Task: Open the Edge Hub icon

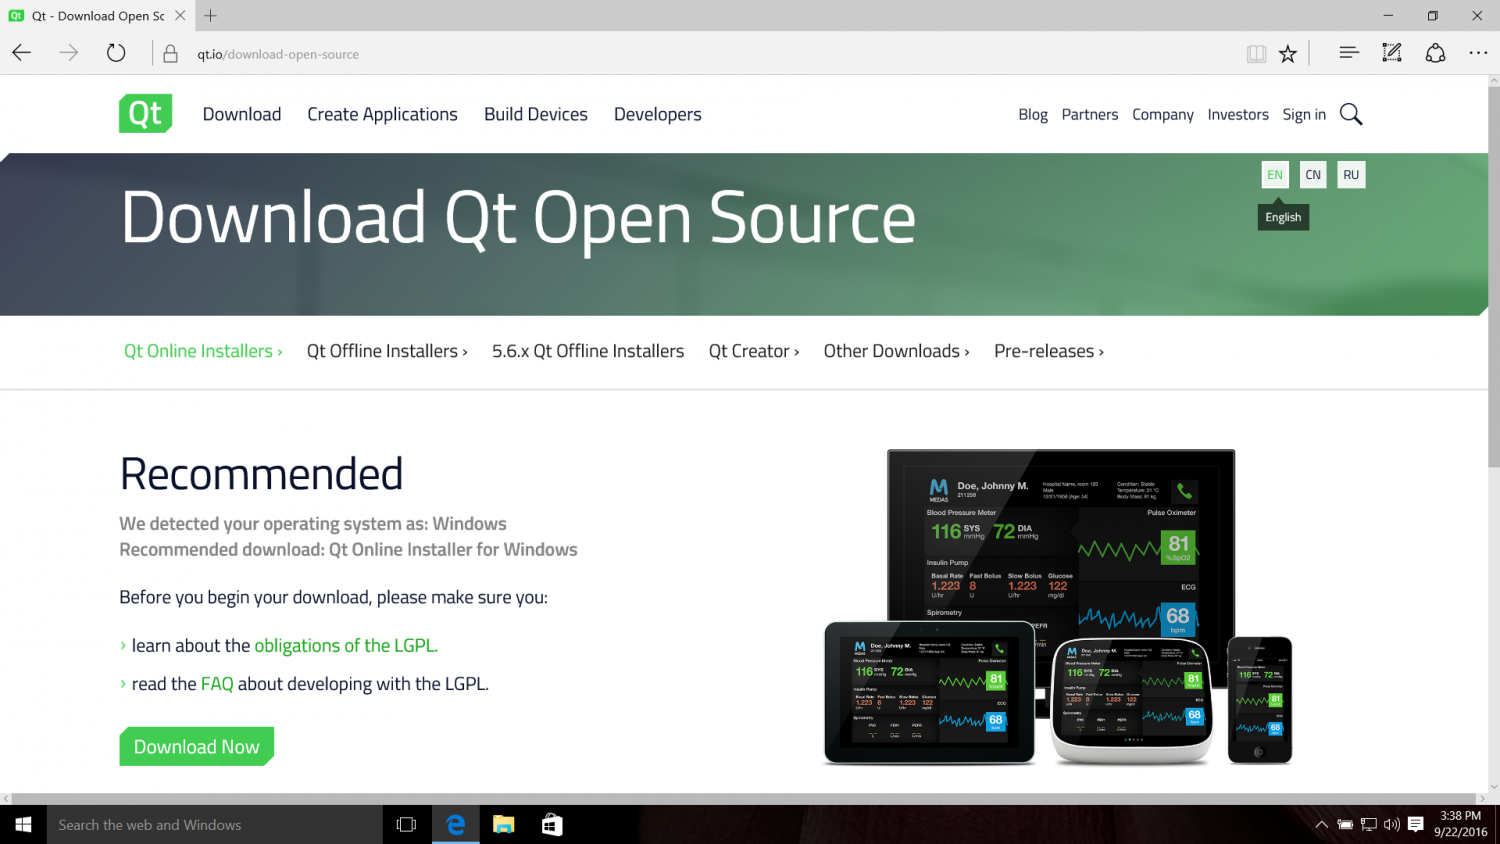Action: [1348, 53]
